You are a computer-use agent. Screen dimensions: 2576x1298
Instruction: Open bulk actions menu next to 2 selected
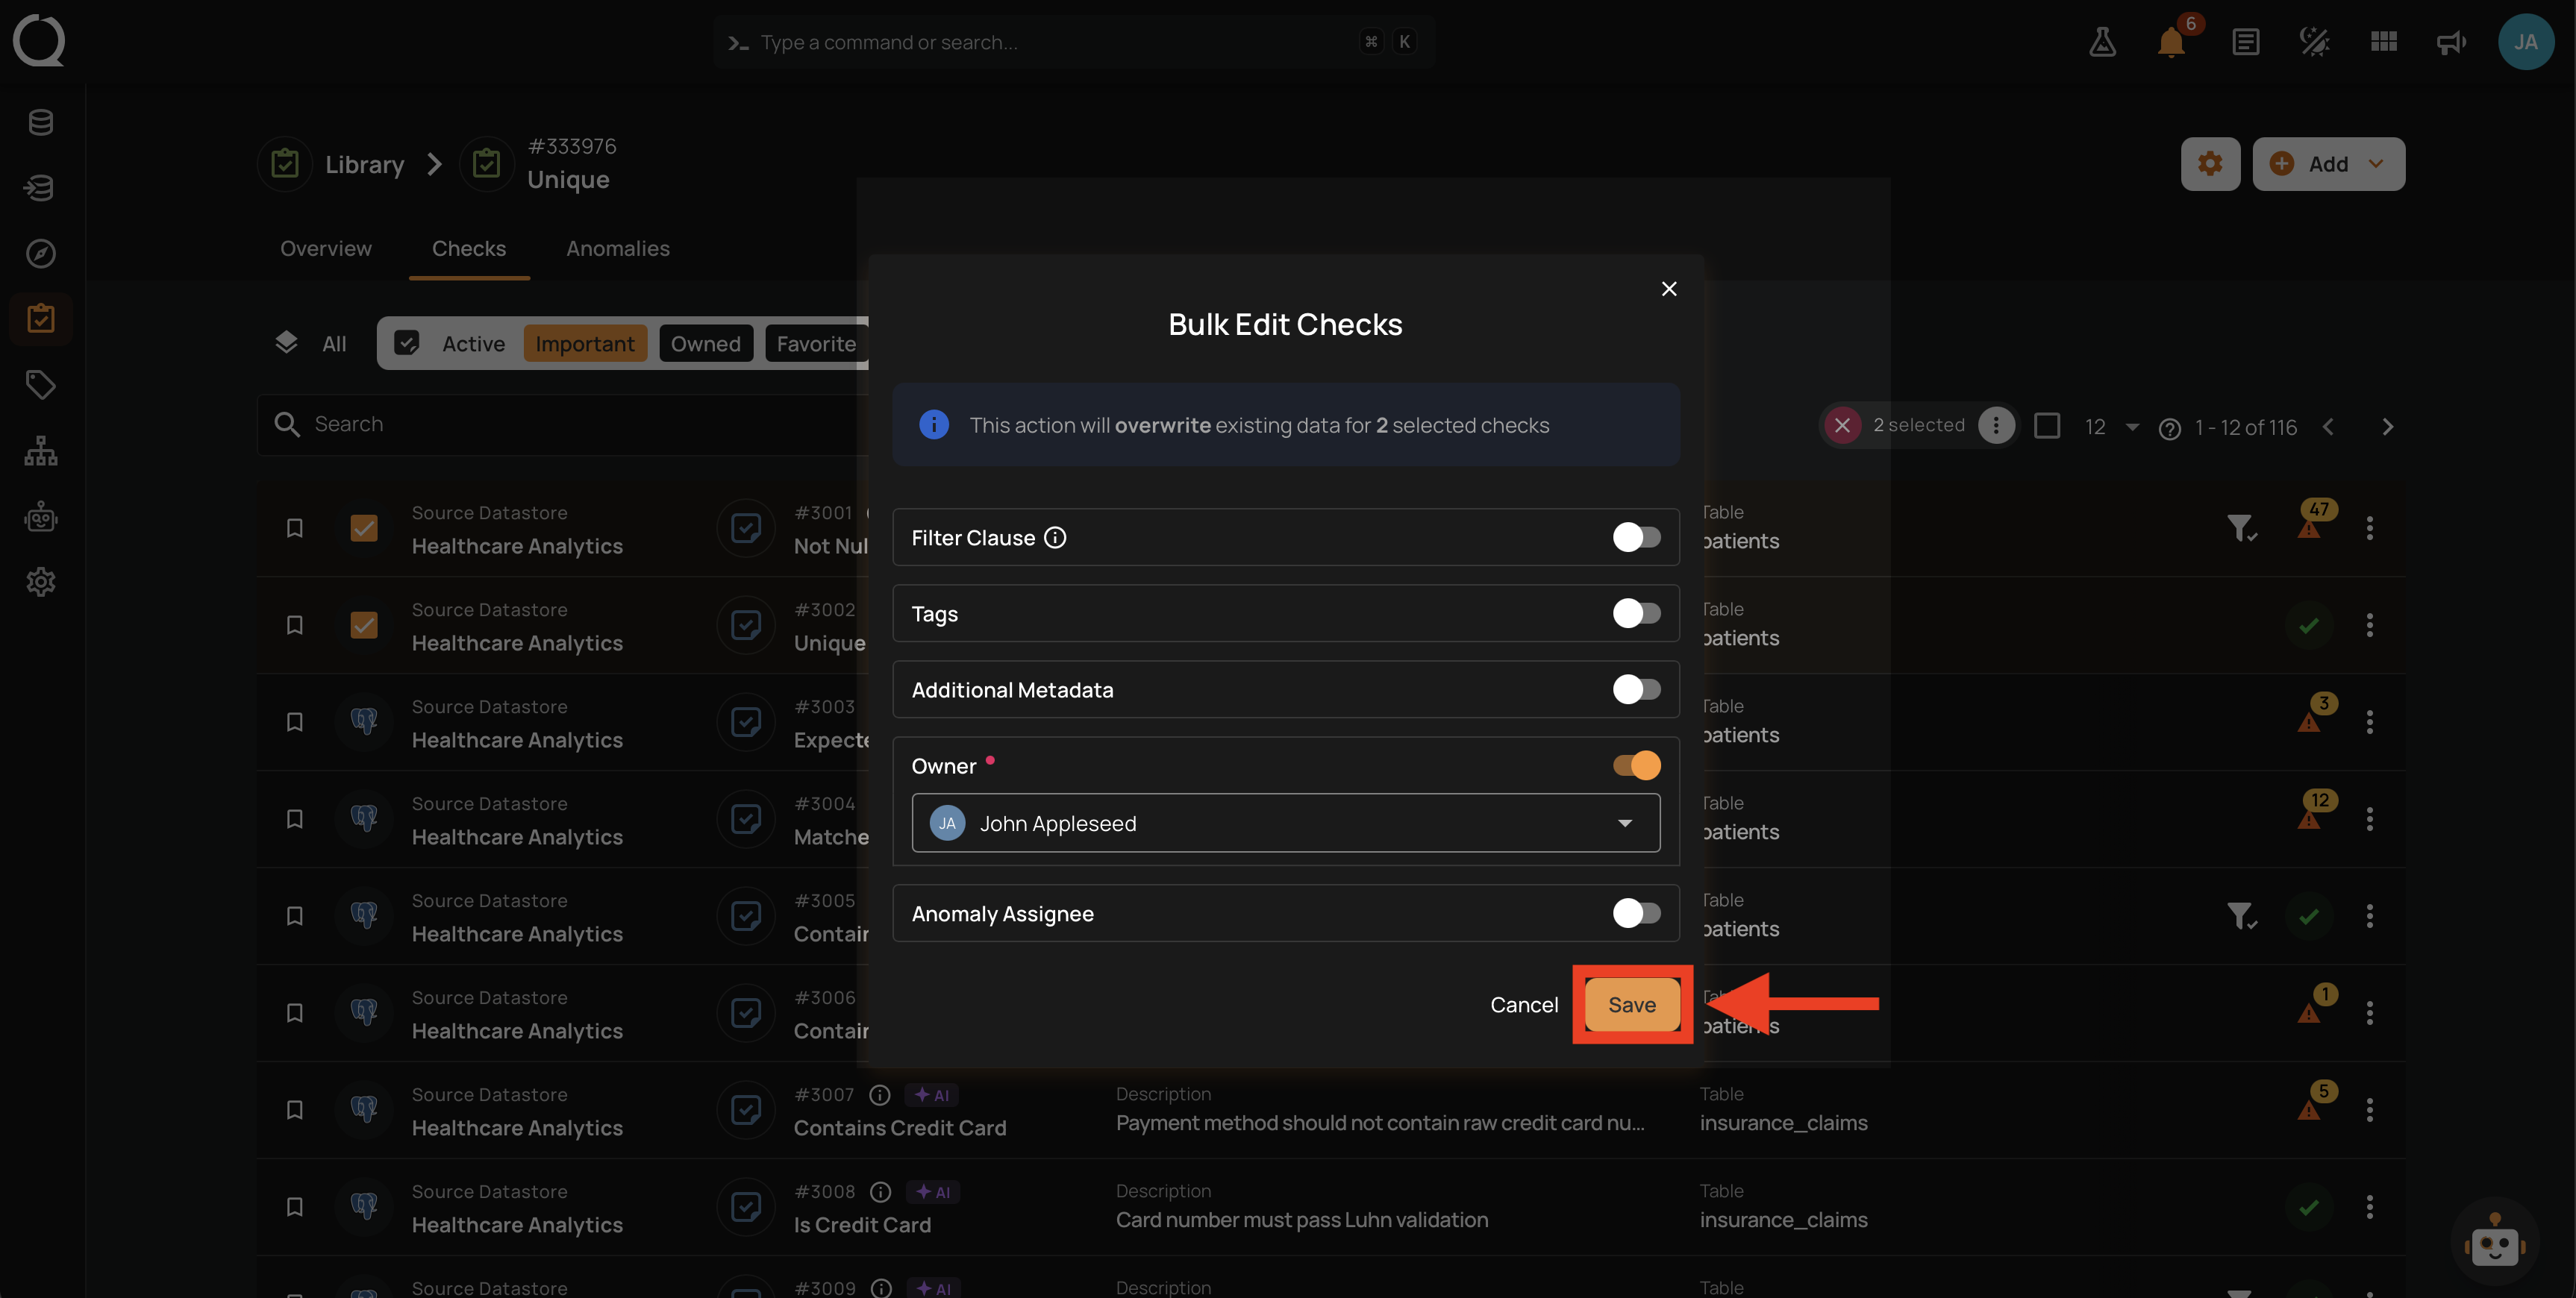[1996, 426]
